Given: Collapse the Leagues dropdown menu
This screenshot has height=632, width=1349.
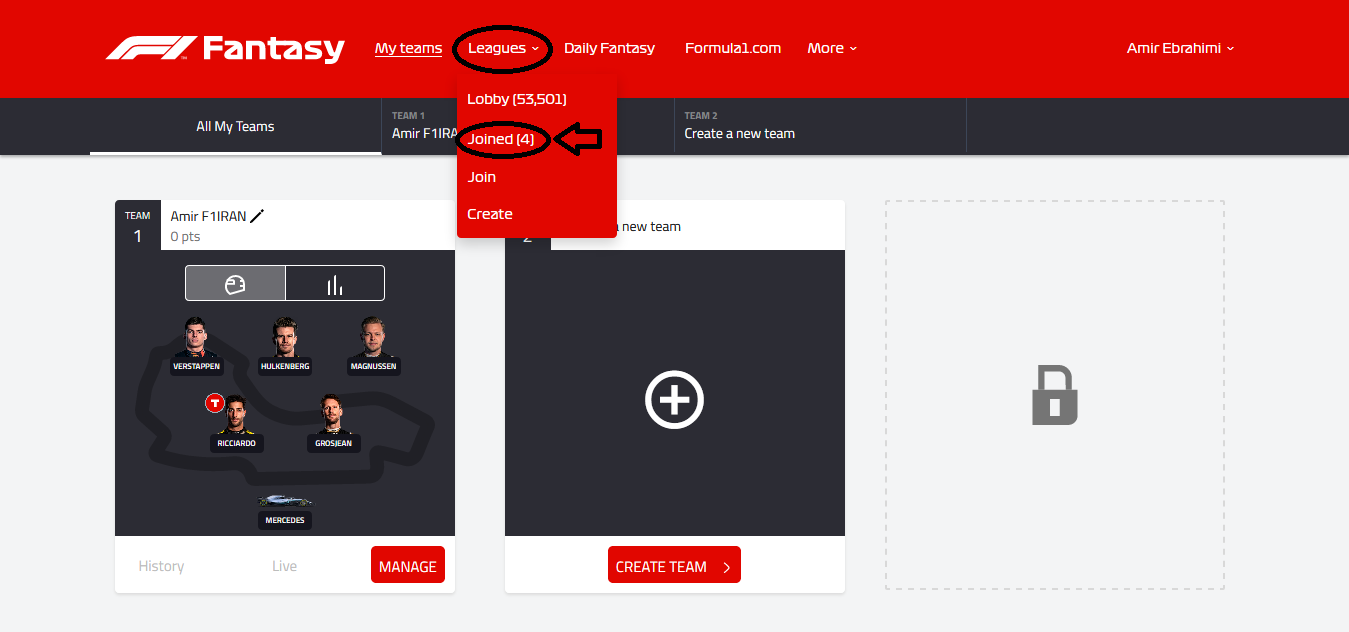Looking at the screenshot, I should [503, 48].
